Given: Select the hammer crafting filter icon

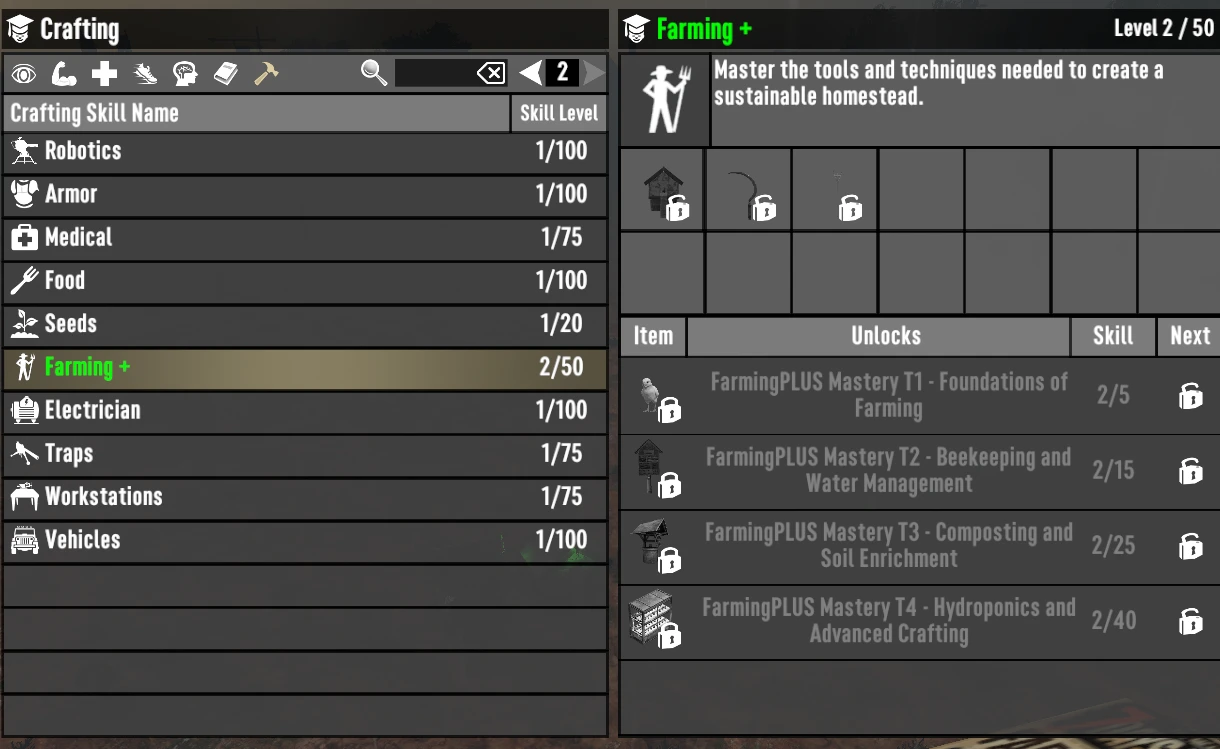Looking at the screenshot, I should click(x=266, y=73).
